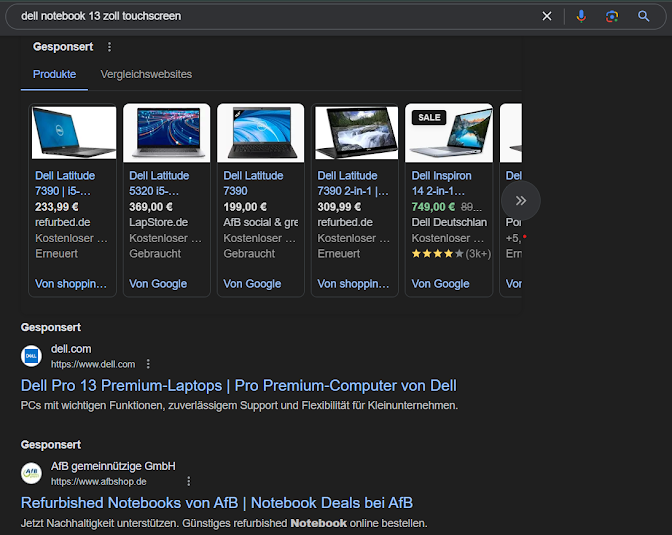Click 'Von Google' link on 199,00 € card
Image resolution: width=672 pixels, height=535 pixels.
252,284
